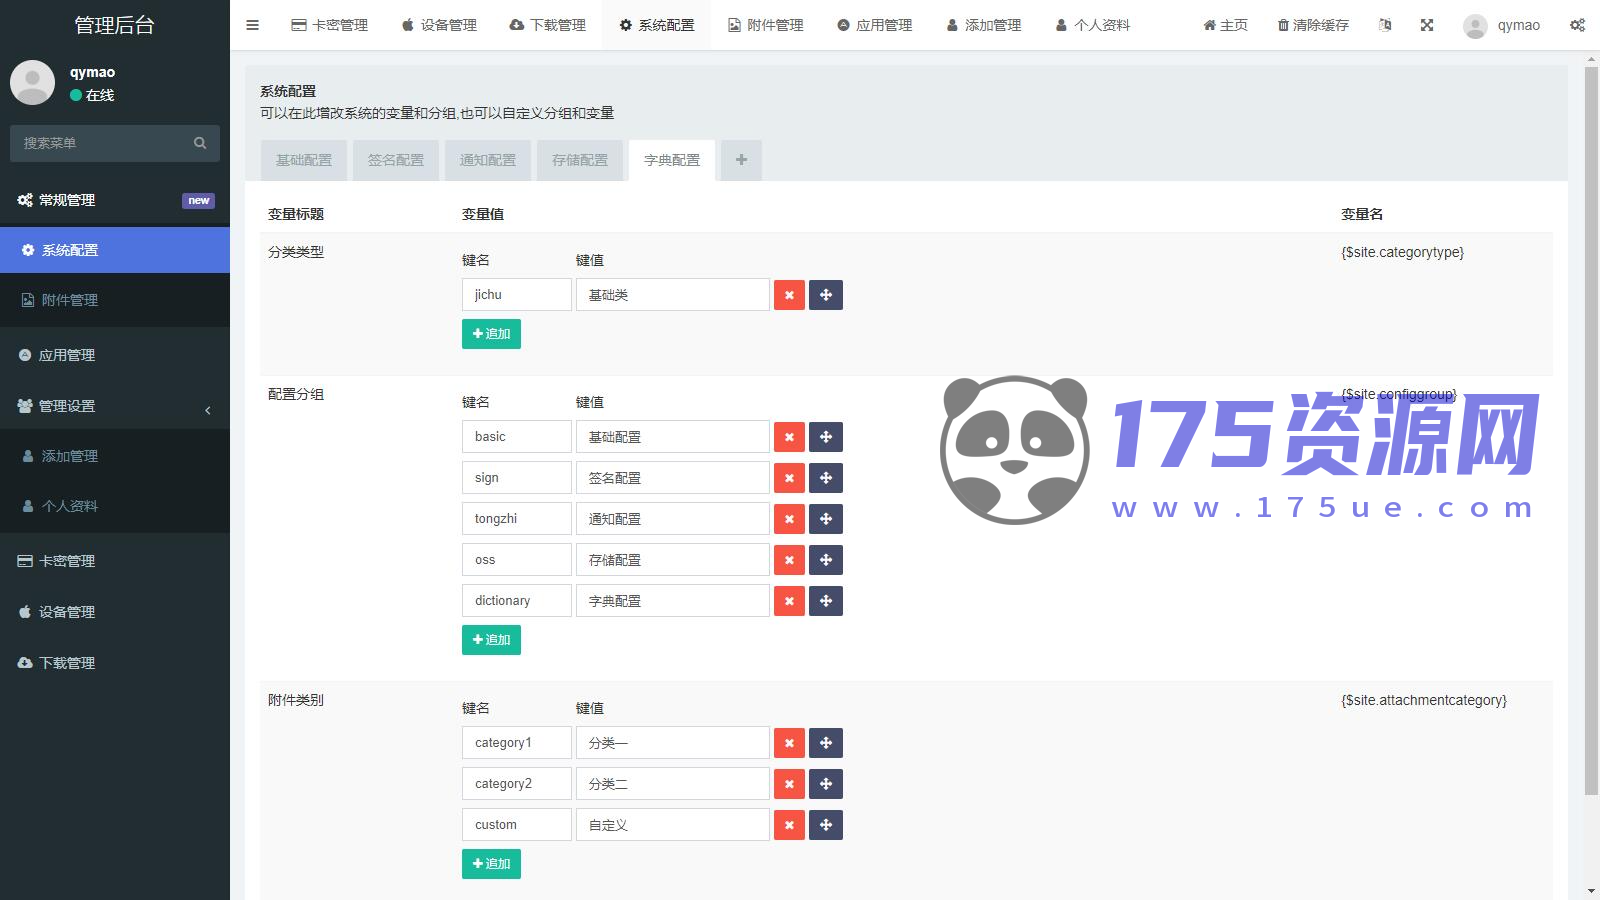Add a new config group tab with plus
The image size is (1600, 900).
click(x=741, y=160)
